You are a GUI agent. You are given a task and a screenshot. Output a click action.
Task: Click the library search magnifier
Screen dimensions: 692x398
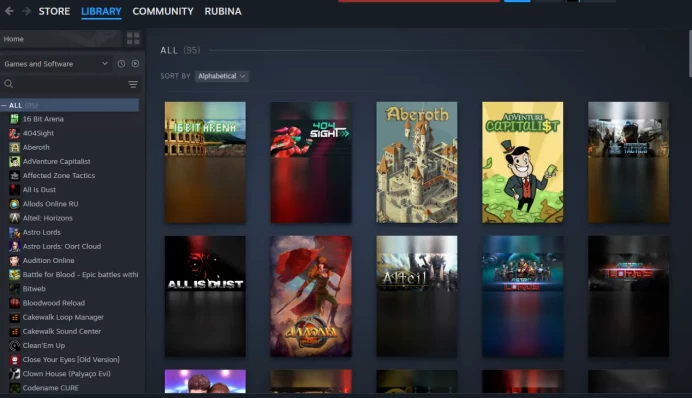pos(8,84)
